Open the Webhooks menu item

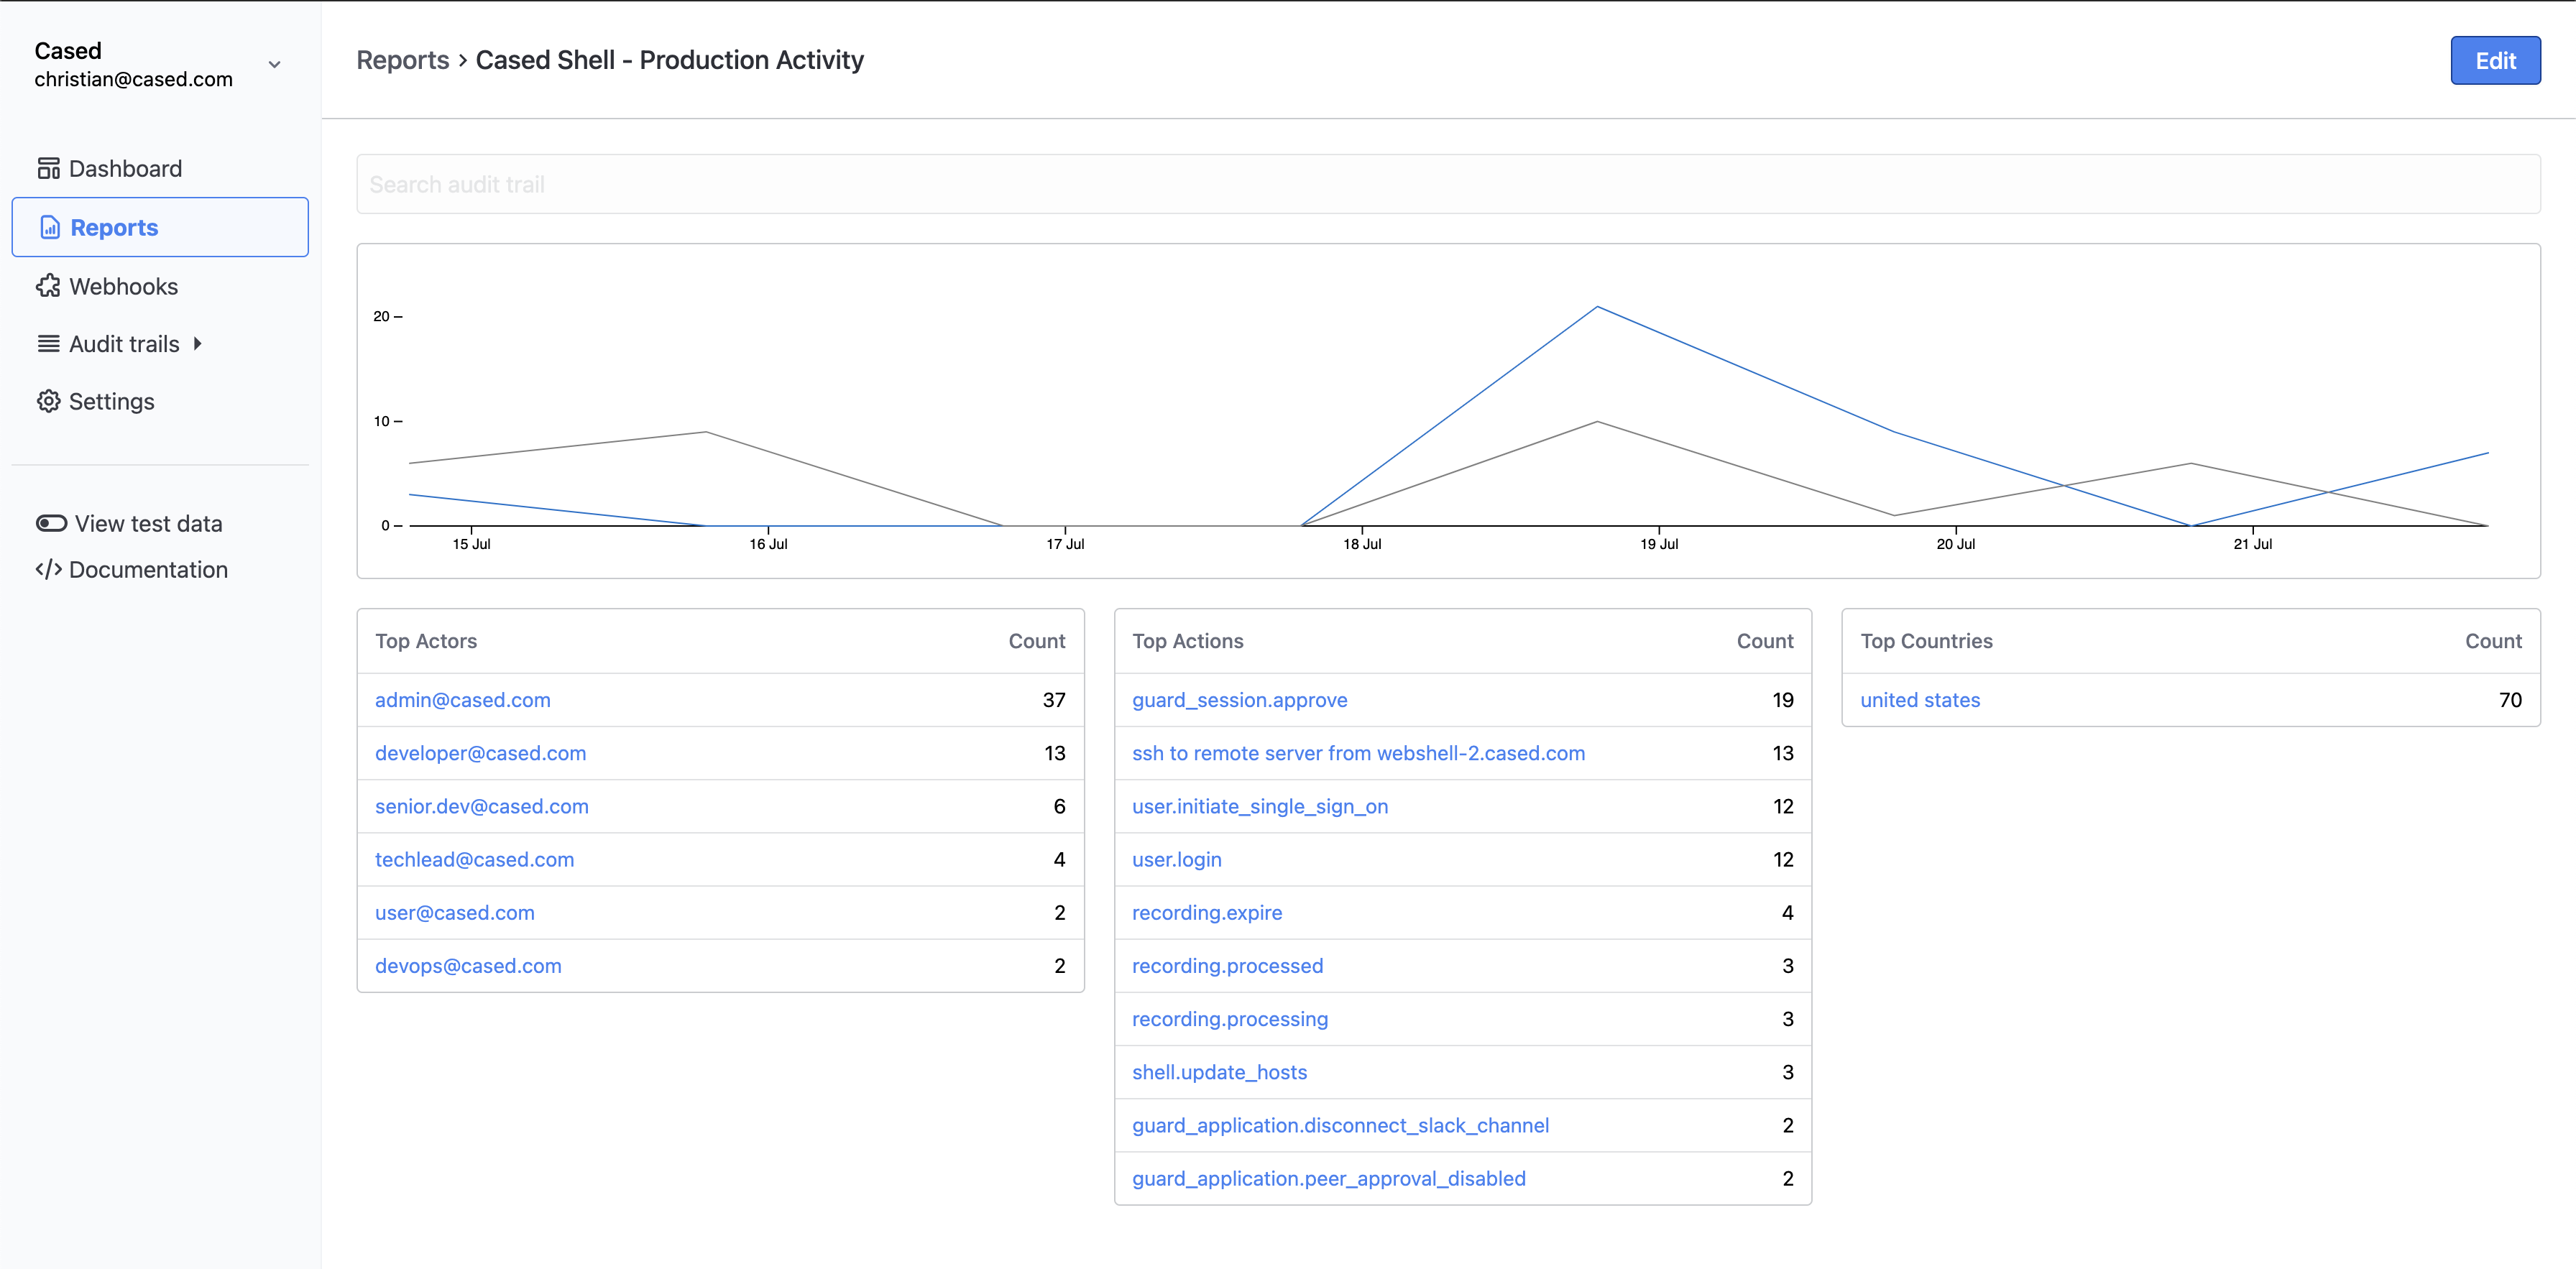[x=123, y=286]
